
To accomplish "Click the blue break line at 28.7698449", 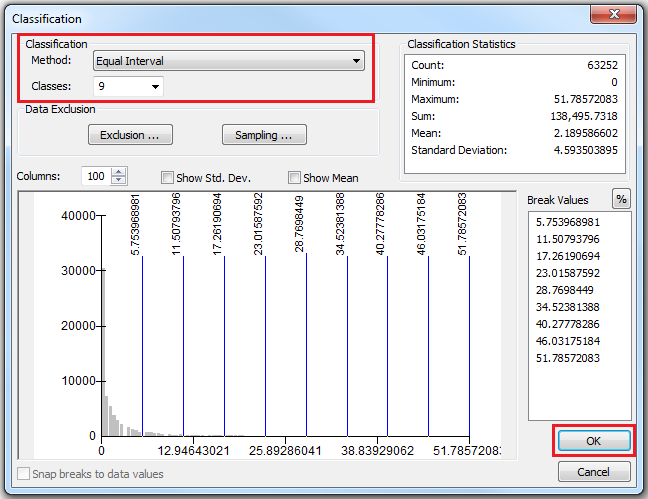I will coord(306,345).
